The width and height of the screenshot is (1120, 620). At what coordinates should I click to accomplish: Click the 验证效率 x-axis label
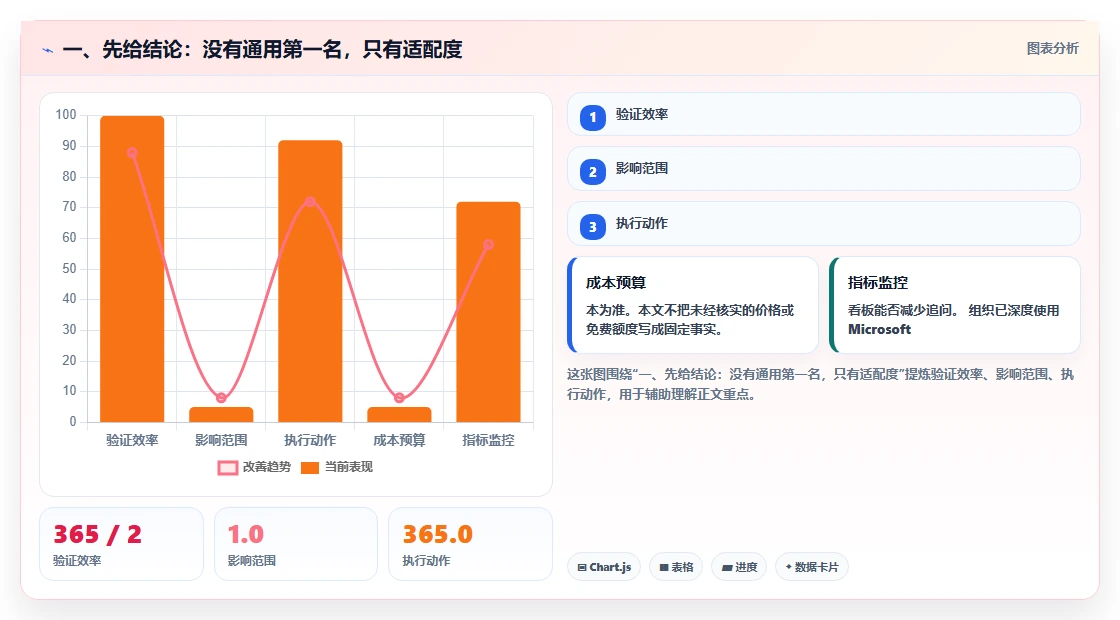[132, 441]
